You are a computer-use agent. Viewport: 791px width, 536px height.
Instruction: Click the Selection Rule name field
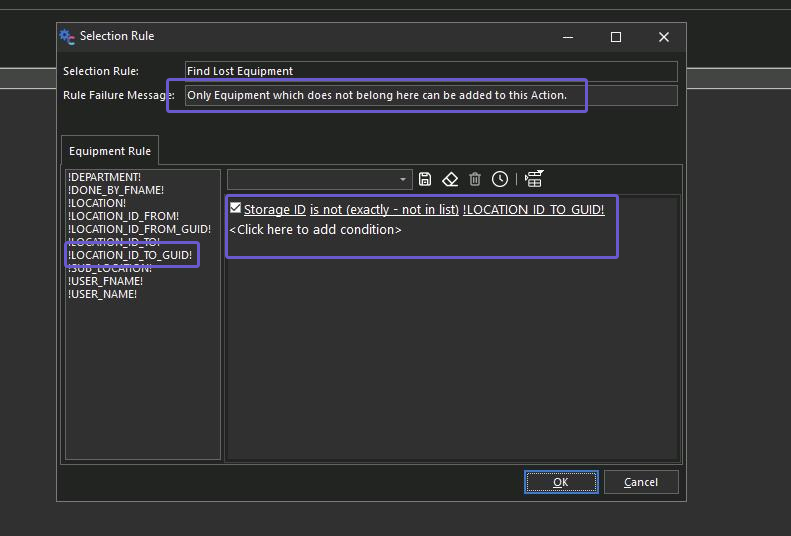430,71
